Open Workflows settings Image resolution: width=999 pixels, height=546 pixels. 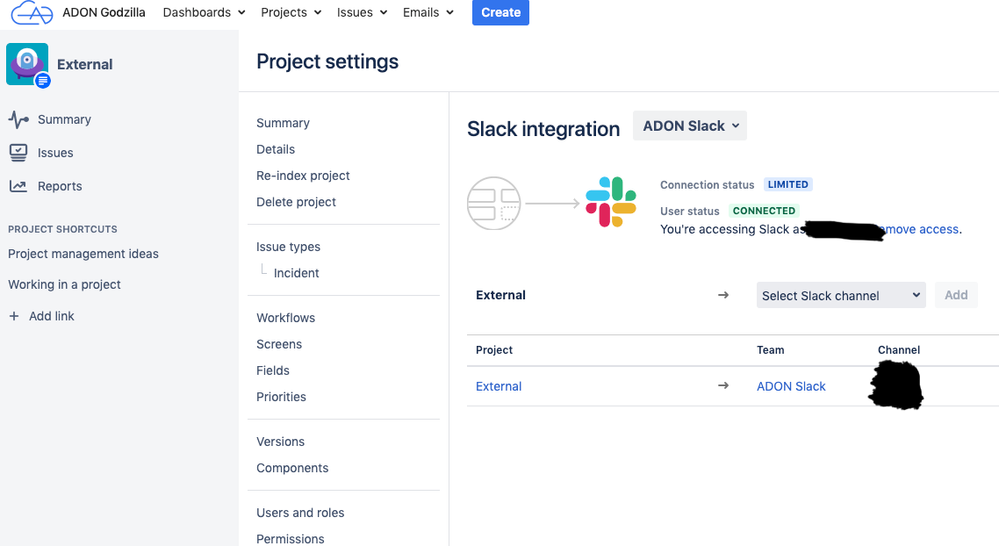click(x=285, y=317)
